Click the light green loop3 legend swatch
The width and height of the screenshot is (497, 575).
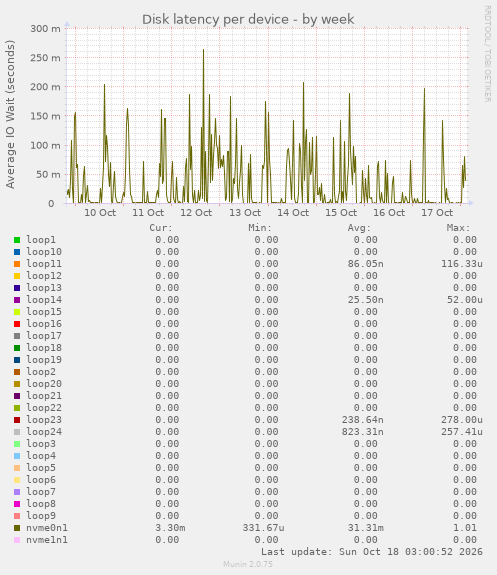(17, 444)
